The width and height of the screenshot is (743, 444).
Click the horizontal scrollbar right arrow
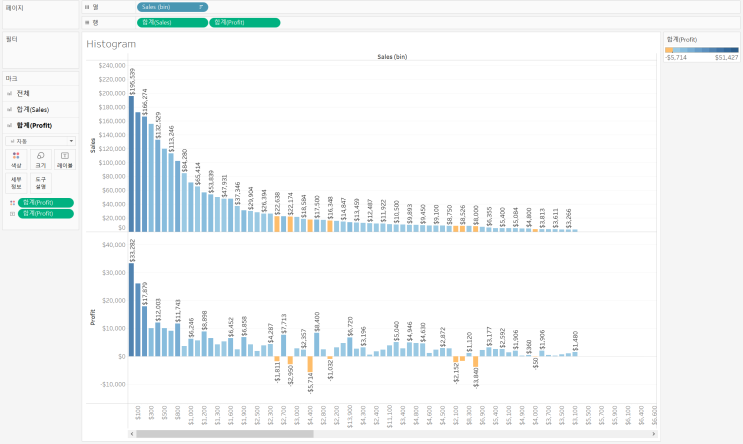(x=653, y=434)
